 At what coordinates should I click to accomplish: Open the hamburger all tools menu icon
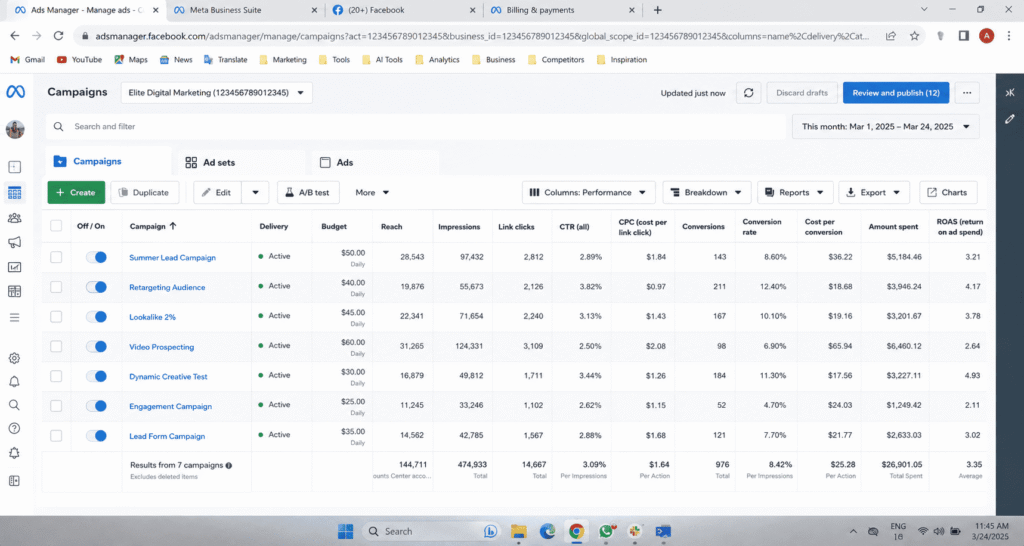[14, 317]
